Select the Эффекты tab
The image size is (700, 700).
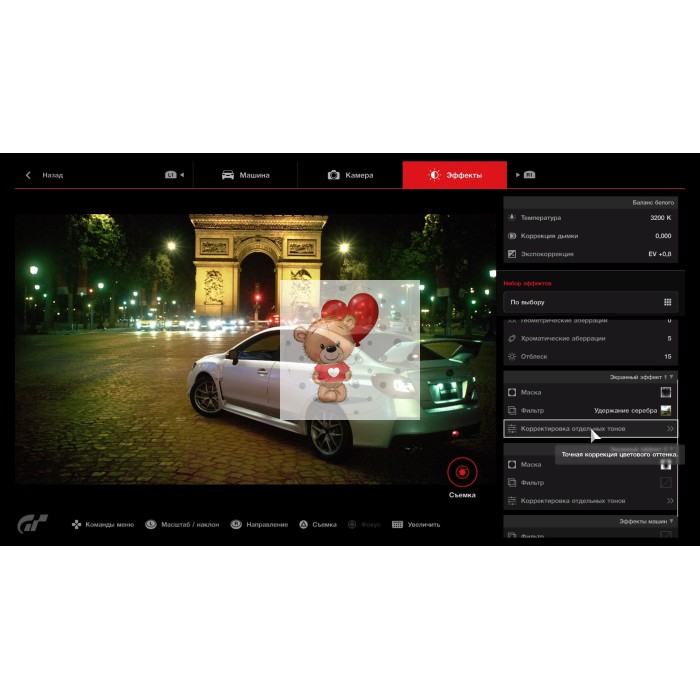tap(455, 175)
